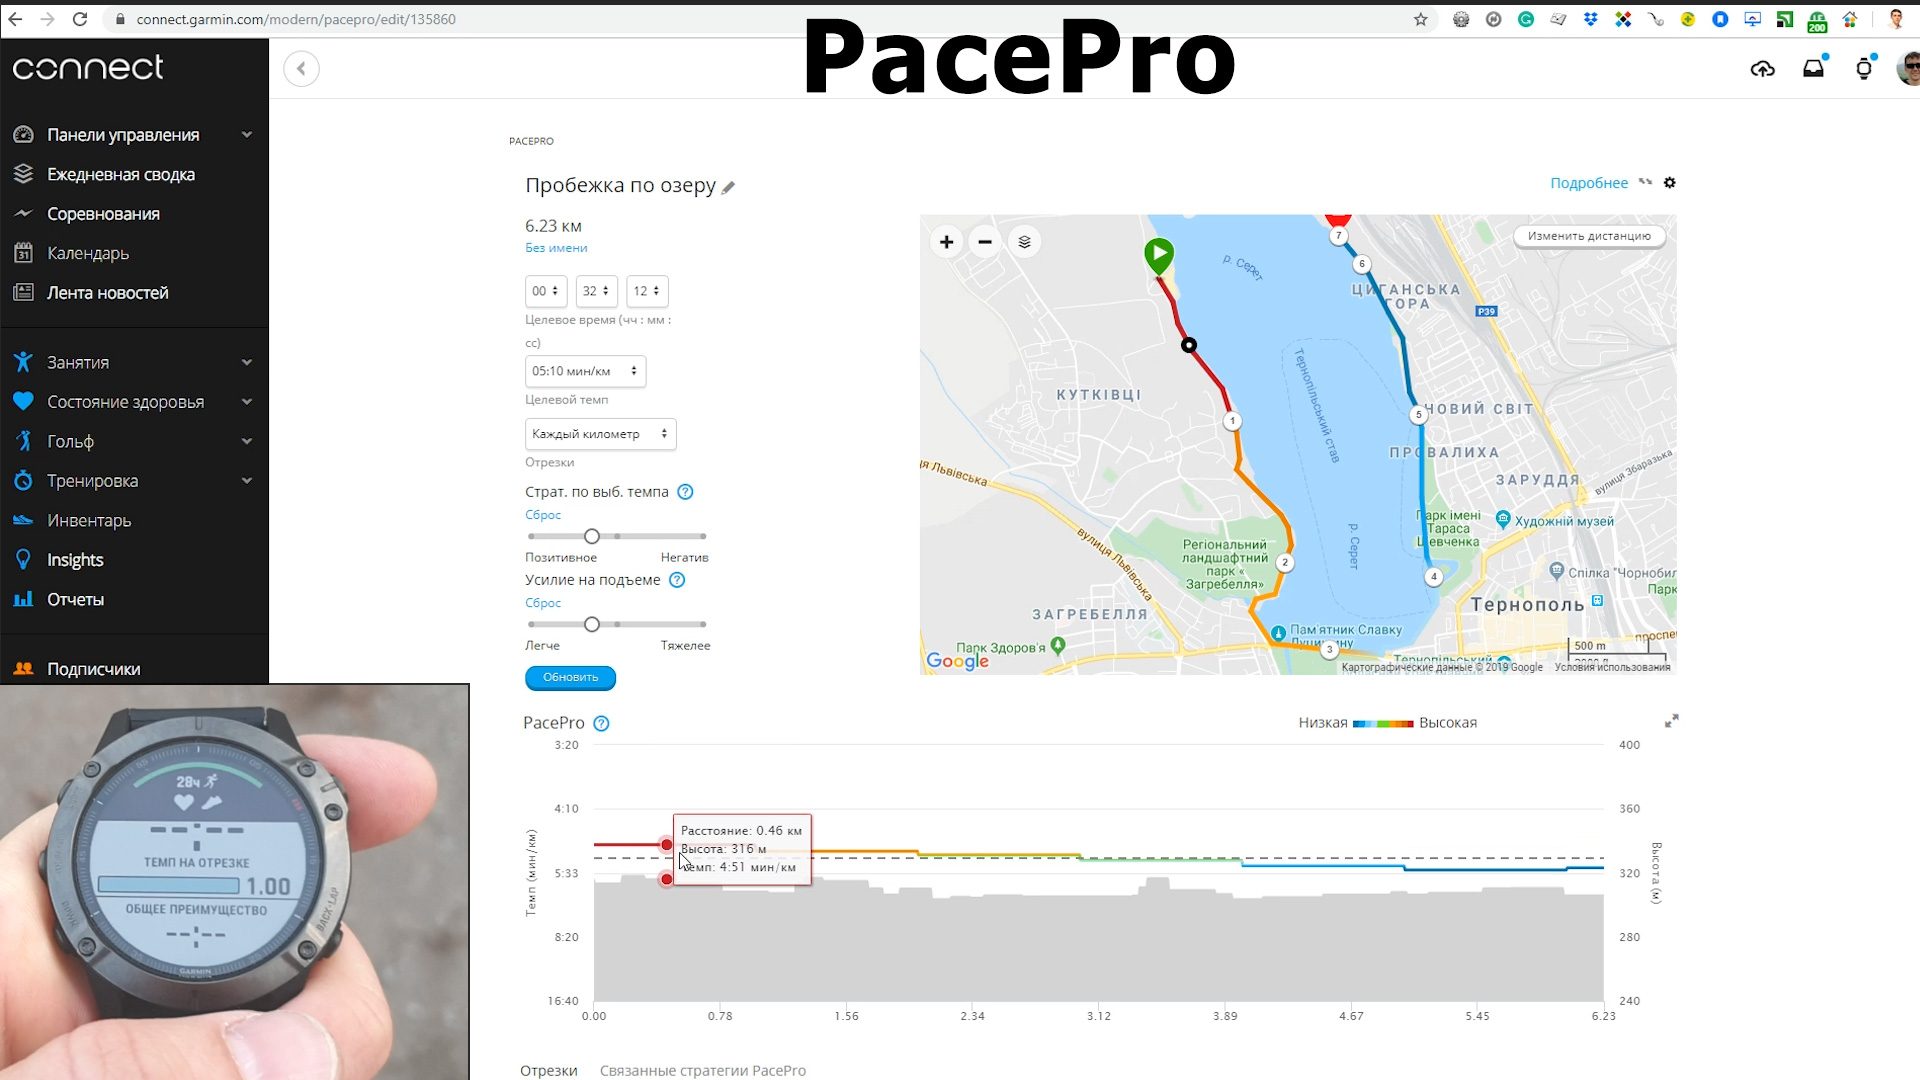Open the map layers selector icon

1024,242
